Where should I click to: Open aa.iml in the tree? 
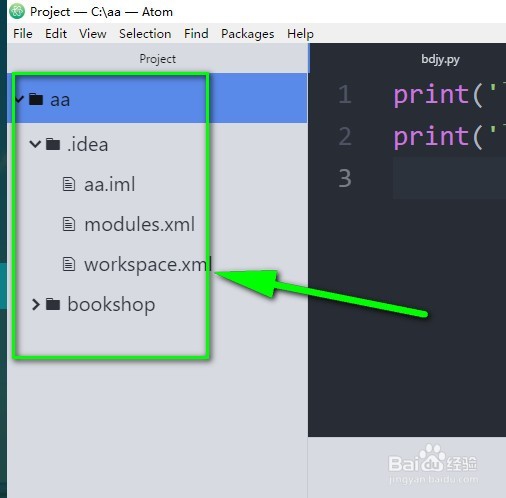coord(110,184)
